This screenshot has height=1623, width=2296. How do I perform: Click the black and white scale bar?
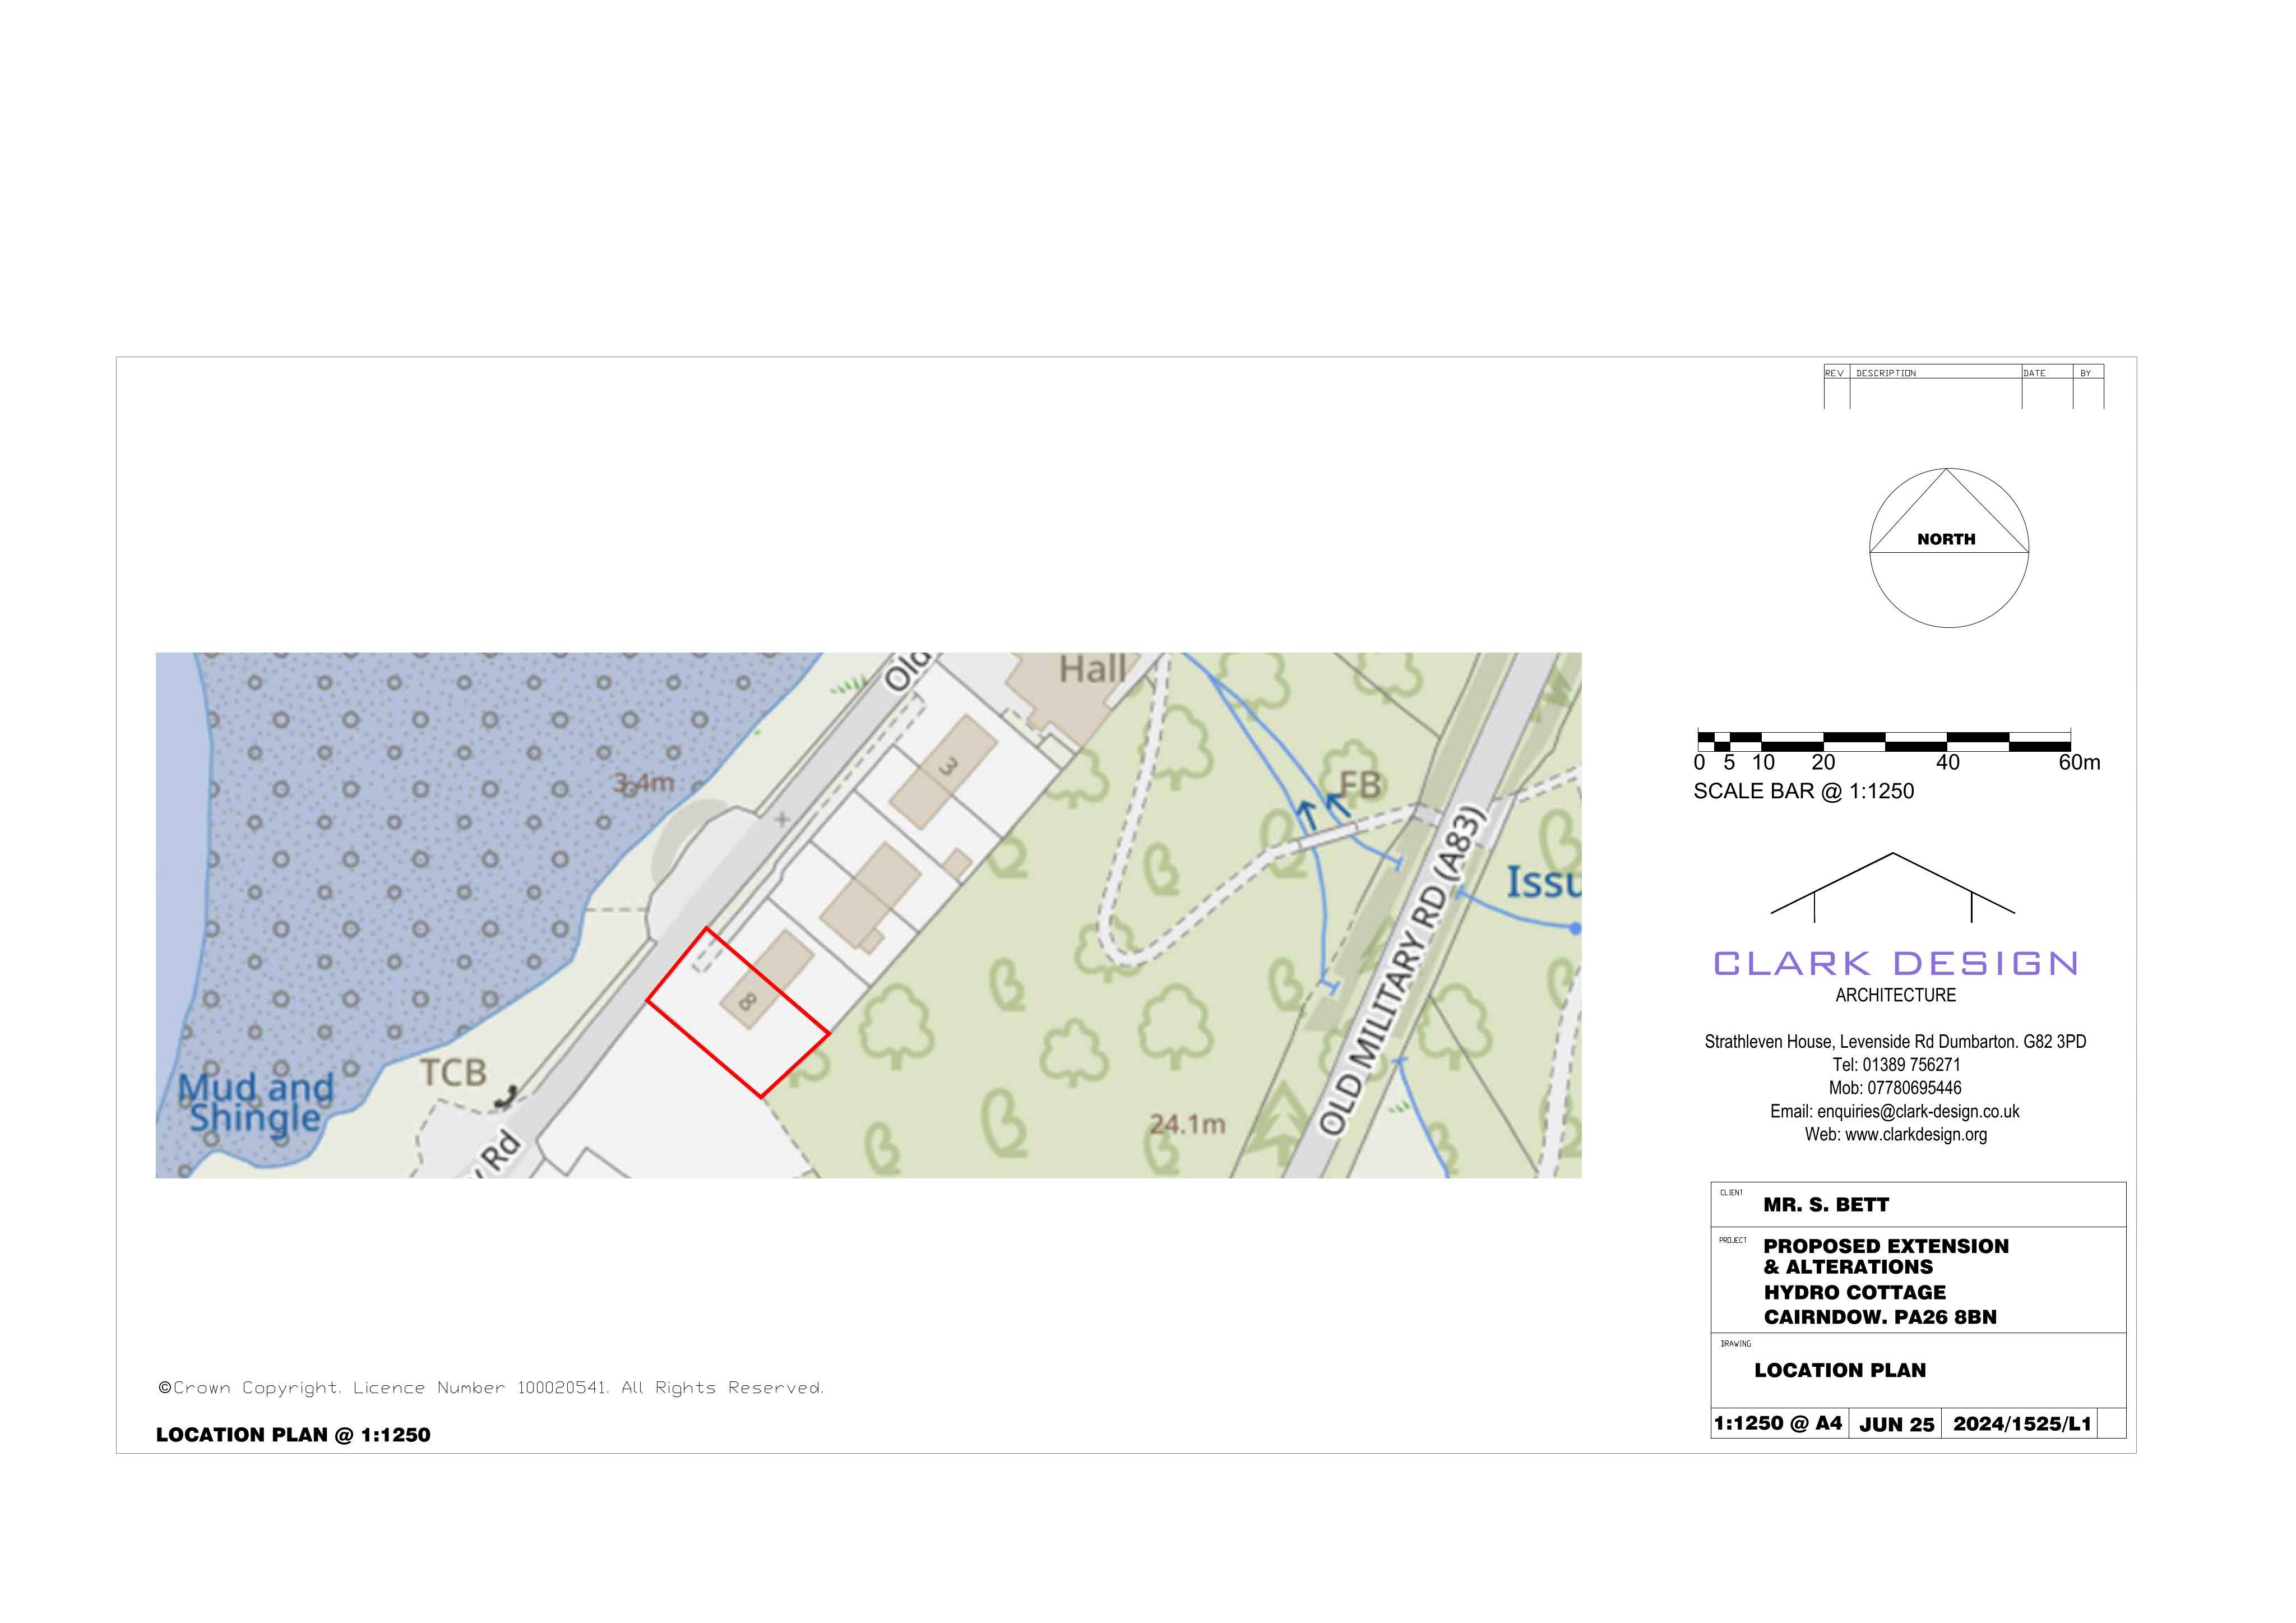tap(1883, 741)
